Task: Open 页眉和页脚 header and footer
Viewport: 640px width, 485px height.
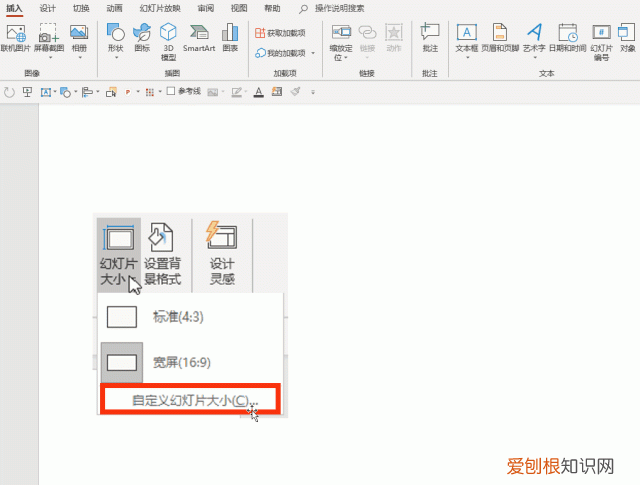Action: 500,38
